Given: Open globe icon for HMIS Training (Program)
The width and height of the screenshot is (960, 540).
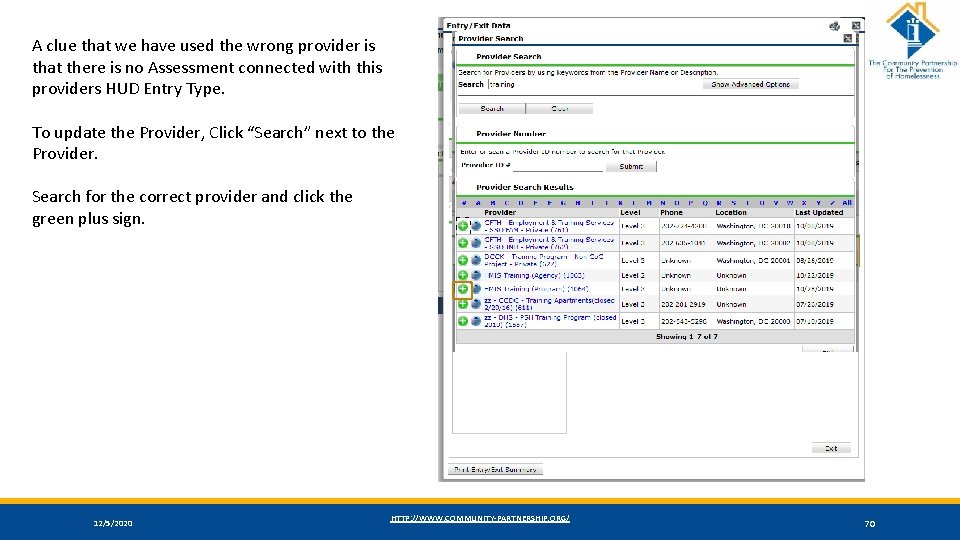Looking at the screenshot, I should [476, 289].
